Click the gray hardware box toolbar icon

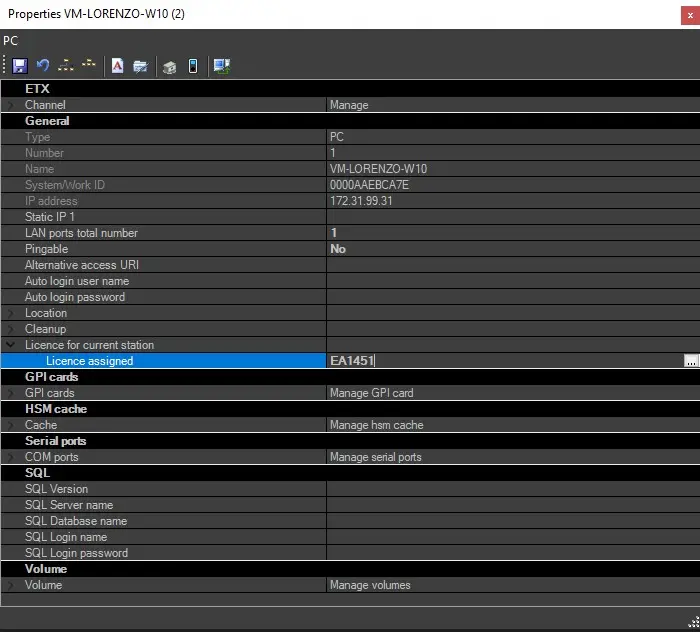pos(170,66)
